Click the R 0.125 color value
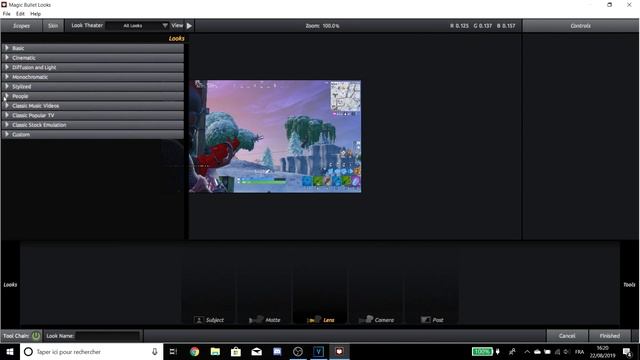This screenshot has width=640, height=360. click(459, 26)
